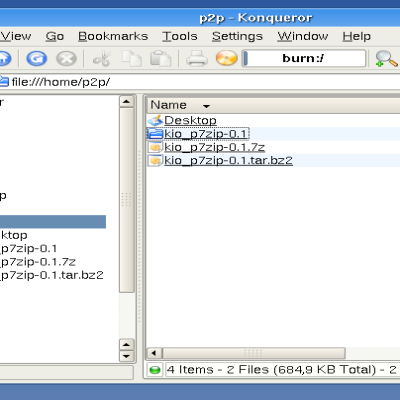This screenshot has width=400, height=400.
Task: Click the Cut scissors icon
Action: [x=102, y=59]
